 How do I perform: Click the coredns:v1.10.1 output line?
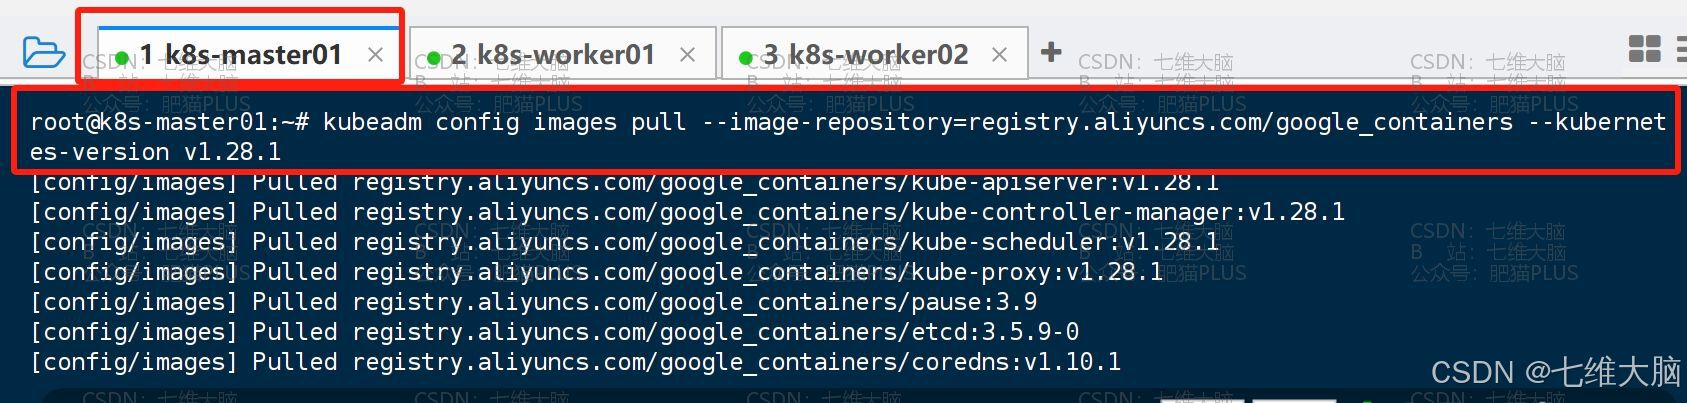pyautogui.click(x=576, y=362)
